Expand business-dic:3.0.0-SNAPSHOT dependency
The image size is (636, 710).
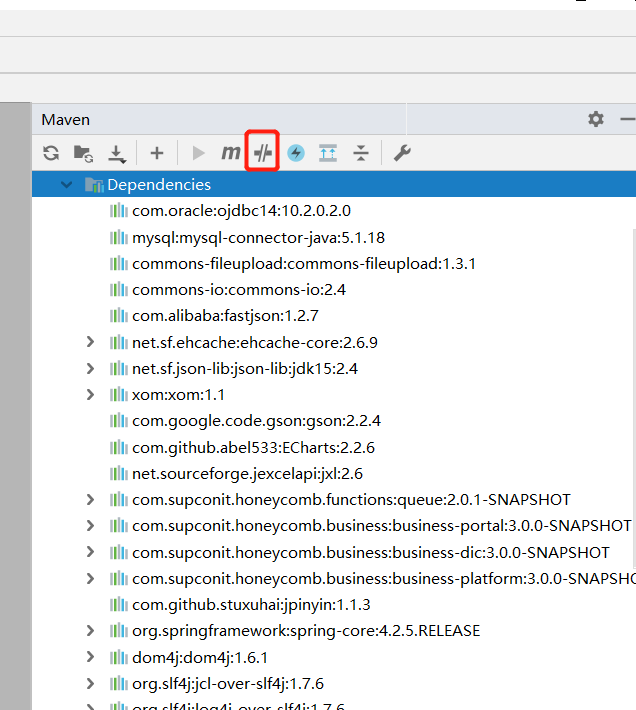tap(90, 552)
